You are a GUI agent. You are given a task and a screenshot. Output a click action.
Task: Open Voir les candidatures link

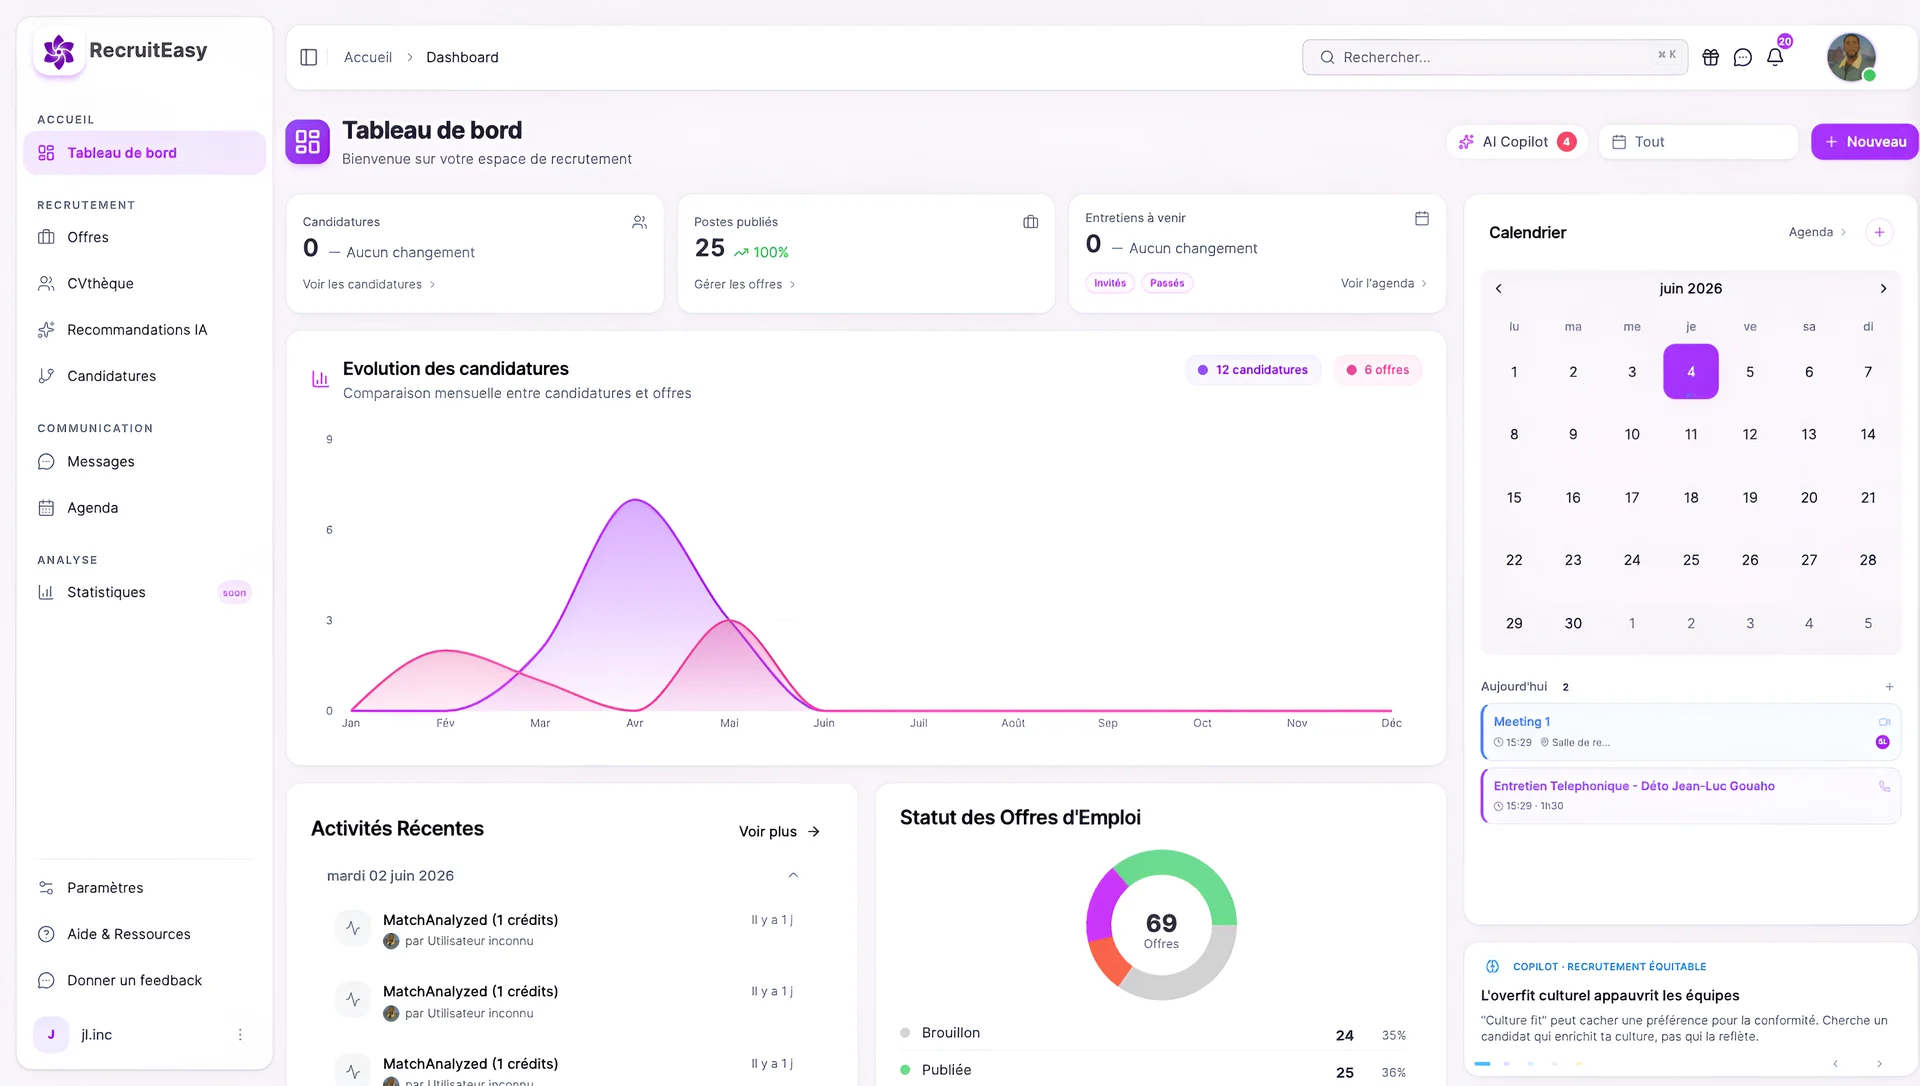pyautogui.click(x=369, y=284)
